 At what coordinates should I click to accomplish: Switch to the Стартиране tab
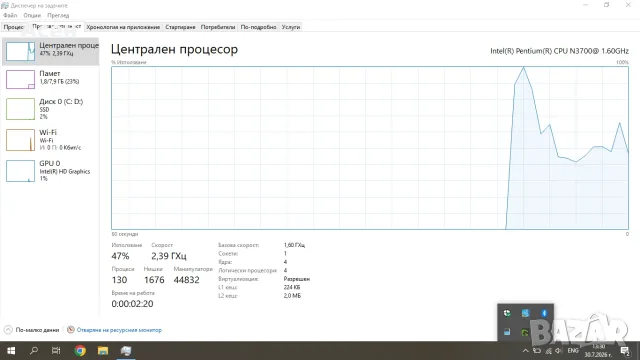tap(180, 27)
